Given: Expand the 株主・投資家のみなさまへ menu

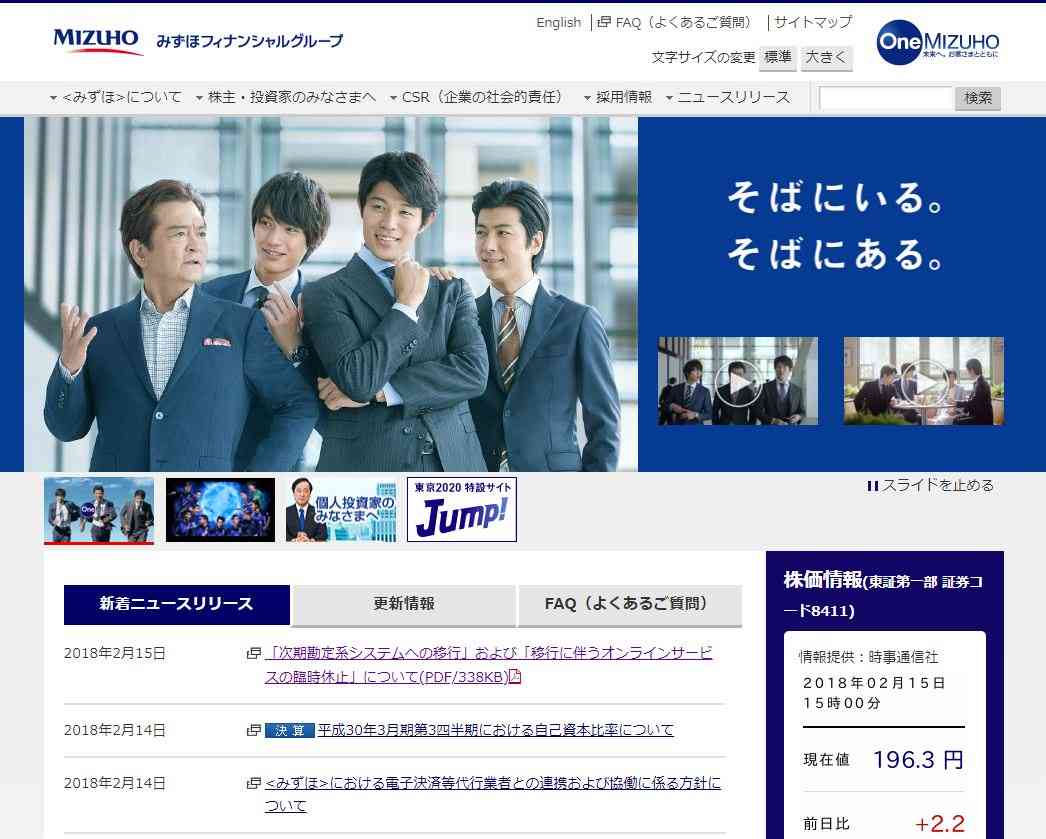Looking at the screenshot, I should (286, 97).
